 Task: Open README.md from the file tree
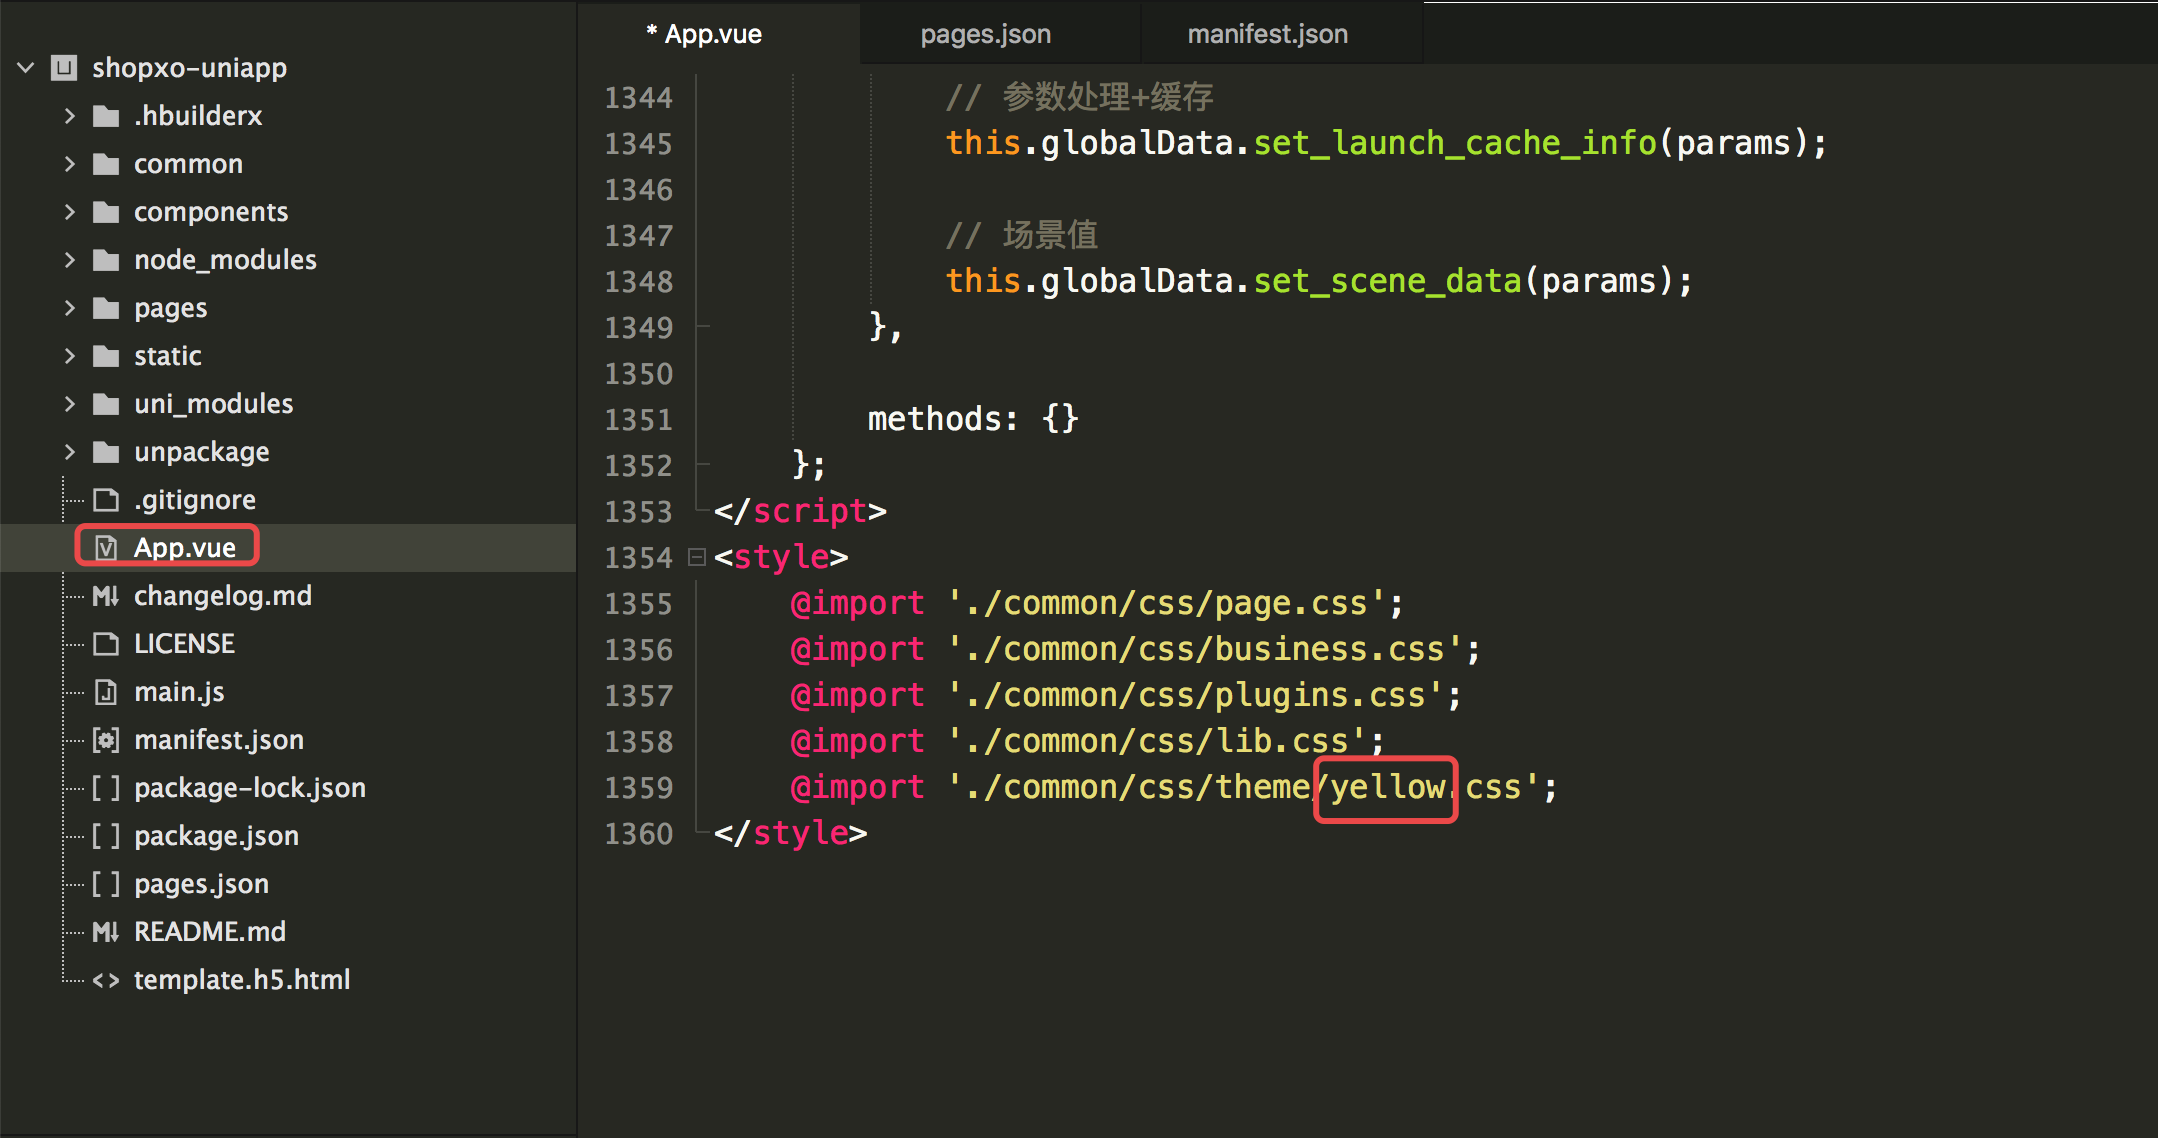210,932
